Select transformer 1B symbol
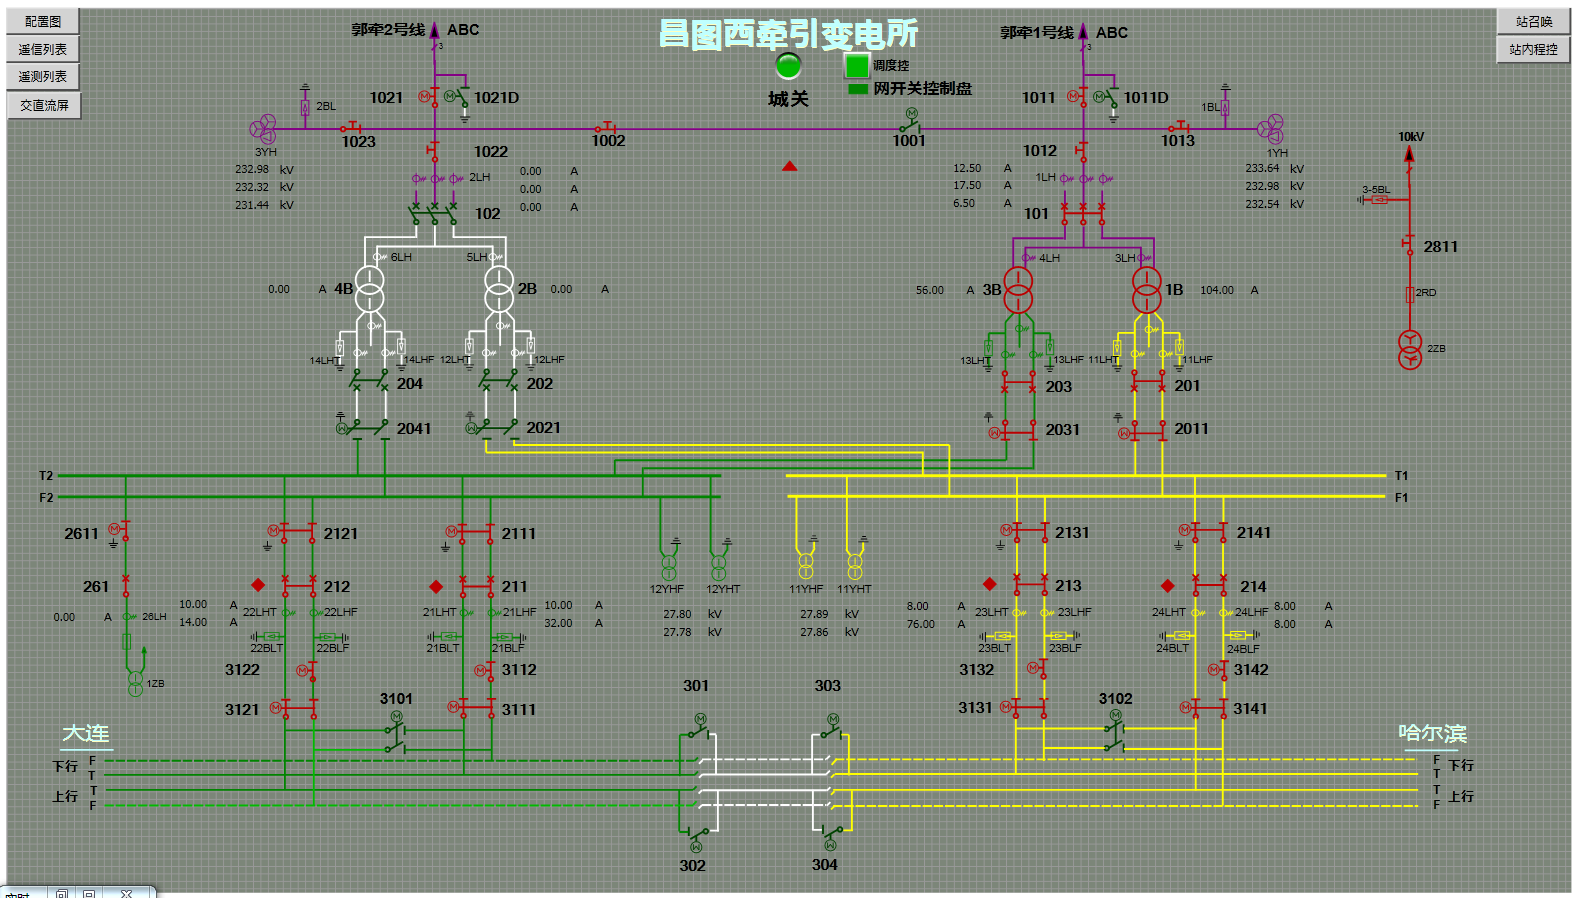The width and height of the screenshot is (1582, 898). pos(1147,289)
